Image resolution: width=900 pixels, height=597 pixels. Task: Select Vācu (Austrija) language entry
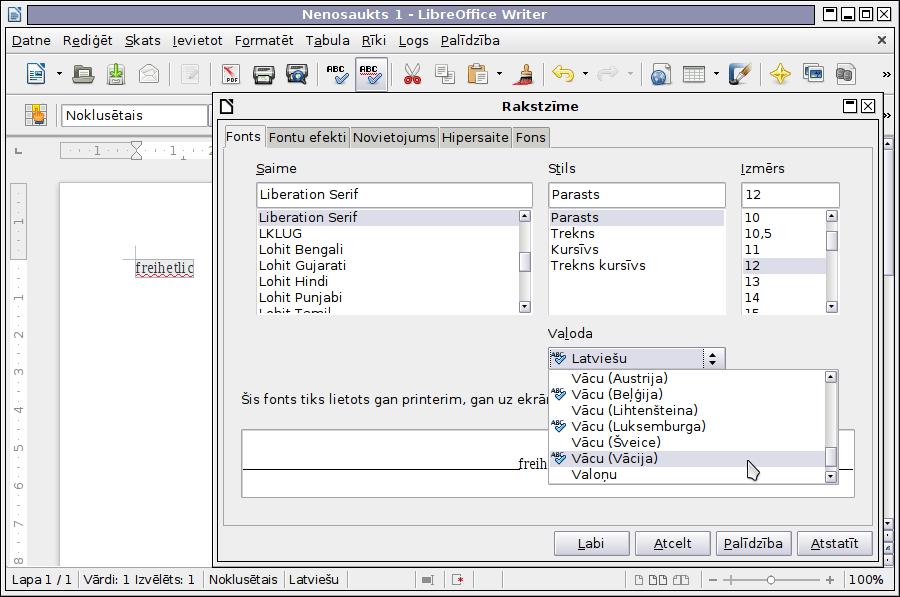687,378
